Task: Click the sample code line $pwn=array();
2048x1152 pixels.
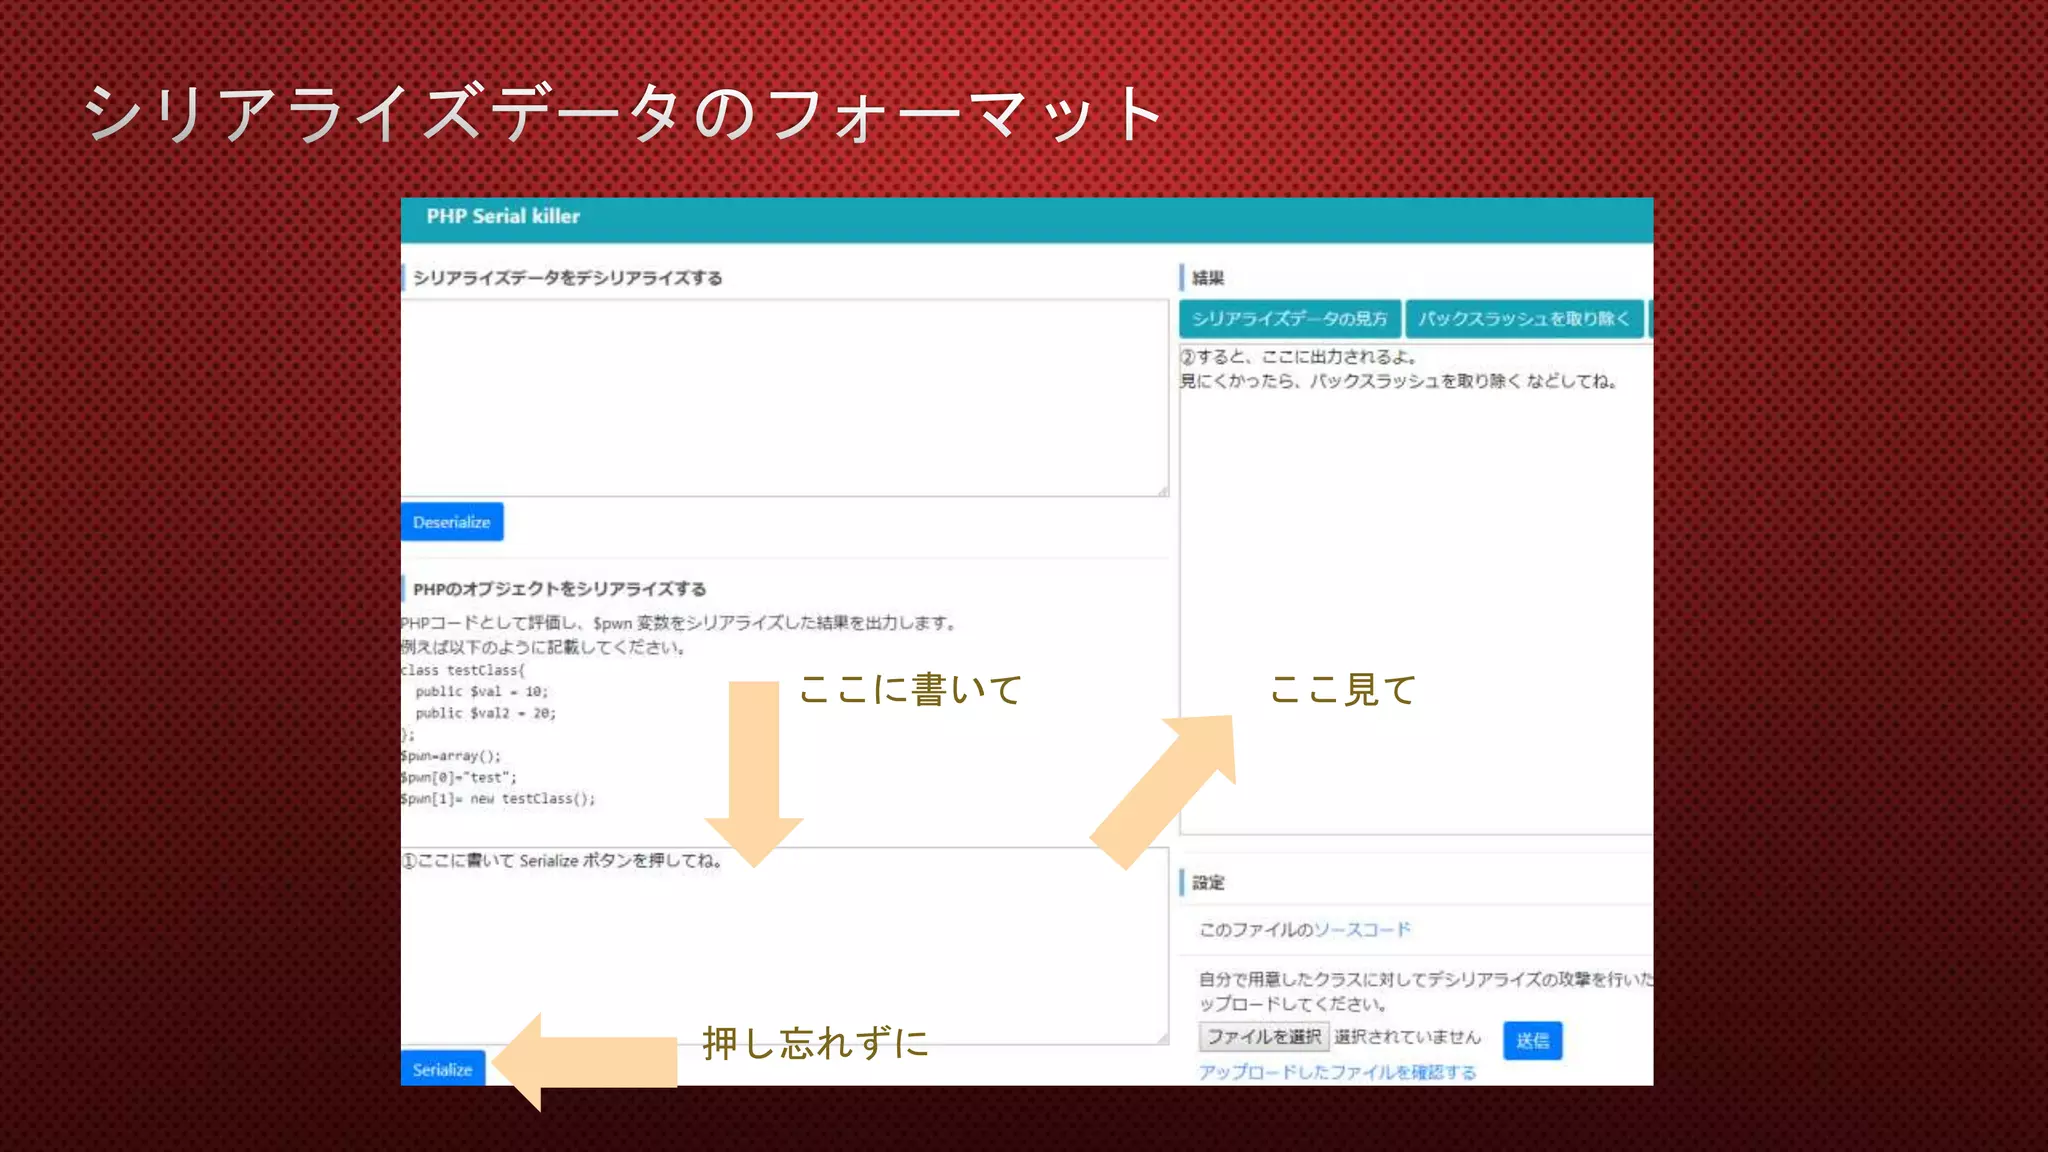Action: pyautogui.click(x=451, y=756)
